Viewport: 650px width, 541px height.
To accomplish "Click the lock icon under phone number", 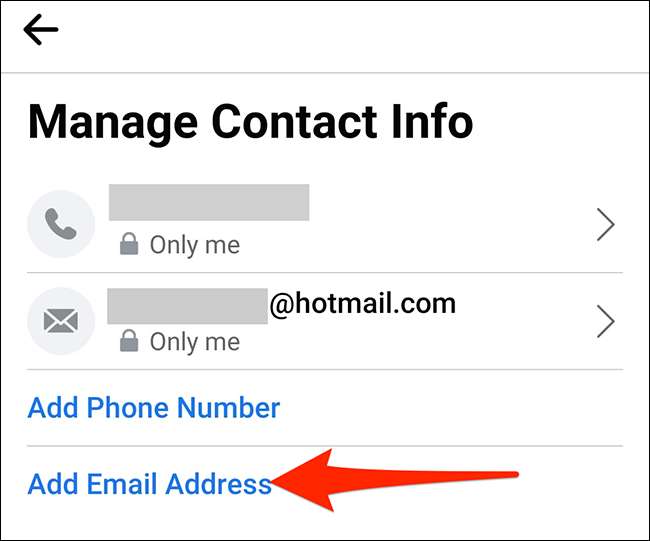I will 129,244.
